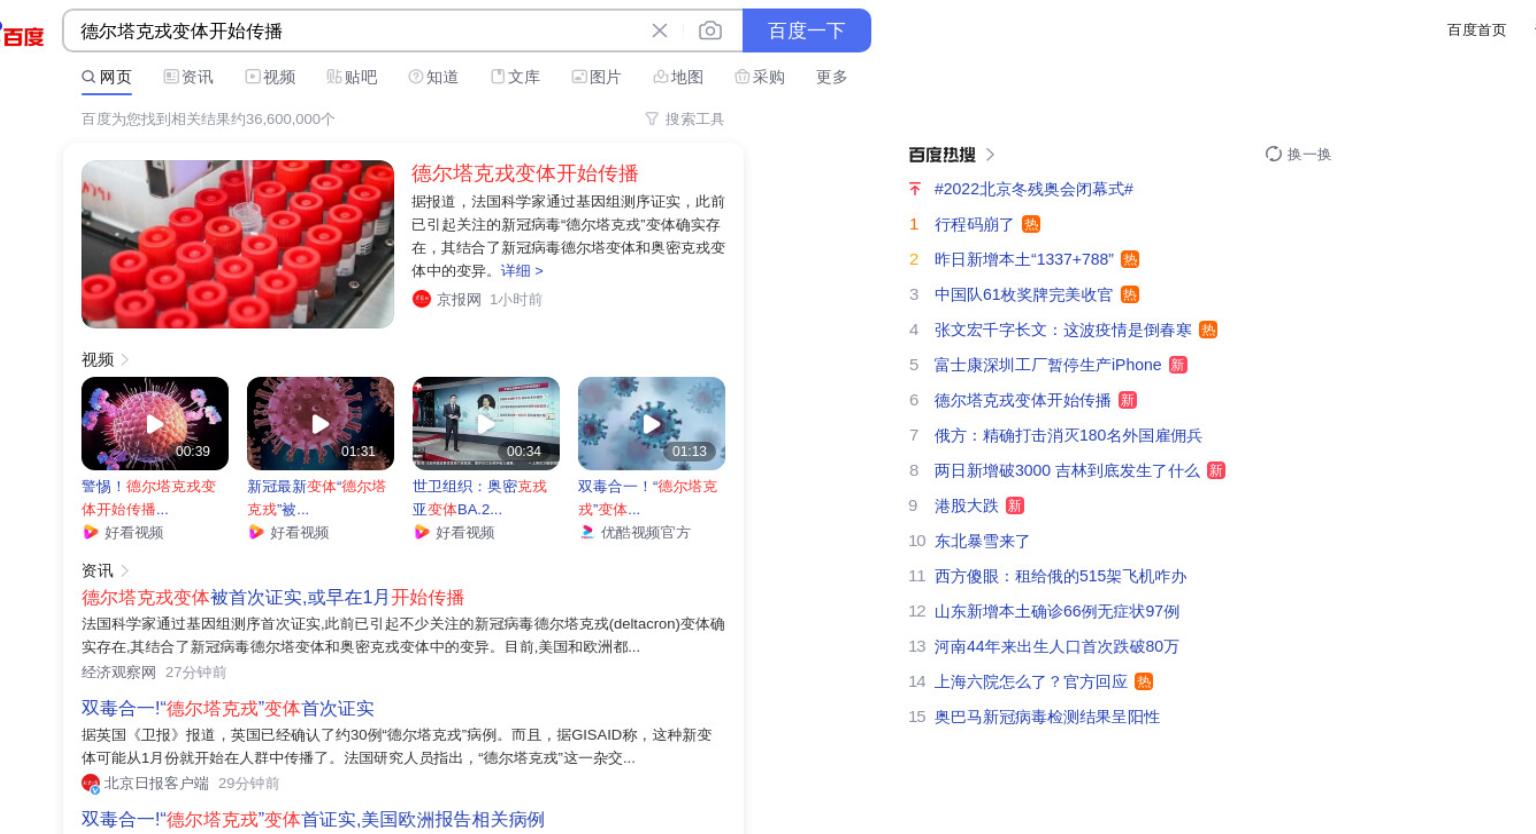Open camera image search icon
Viewport: 1536px width, 834px height.
(x=710, y=31)
